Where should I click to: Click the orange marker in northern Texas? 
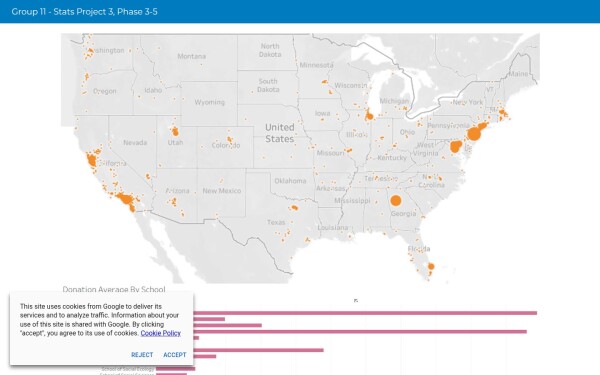pos(294,207)
